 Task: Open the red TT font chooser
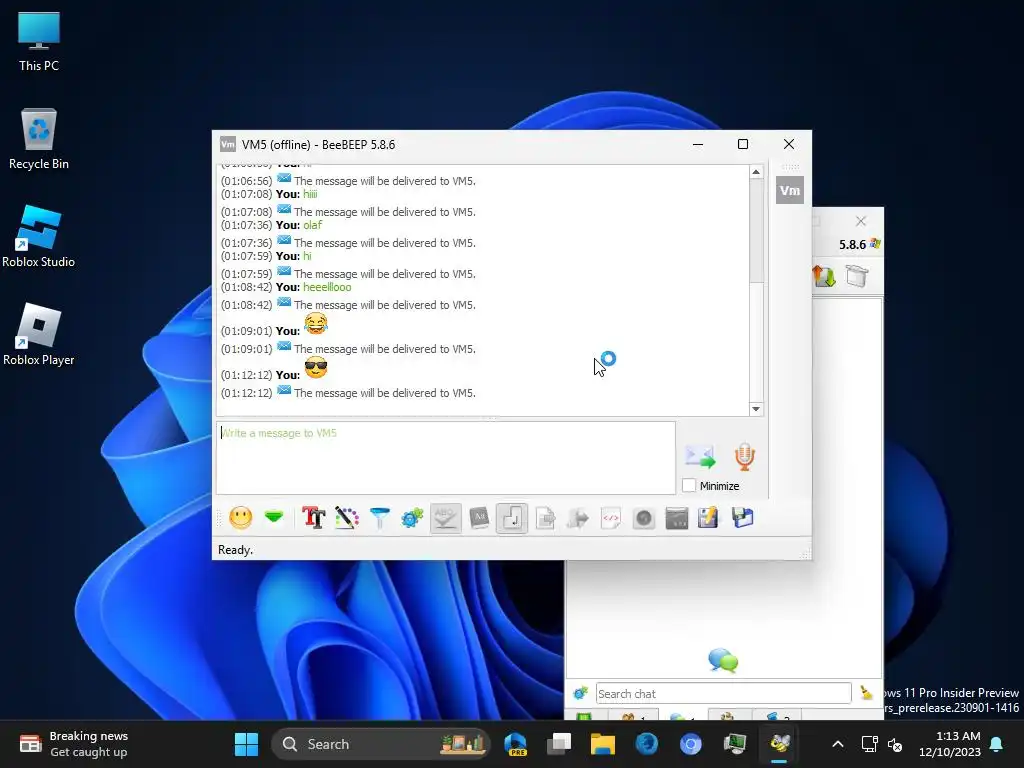[313, 518]
